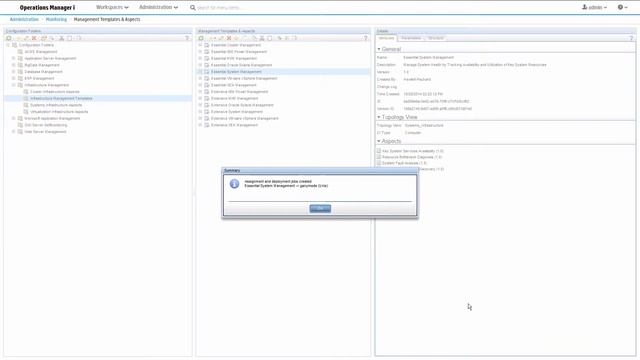Open the settings gear menu
Viewport: 640px width, 360px height.
pyautogui.click(x=622, y=7)
